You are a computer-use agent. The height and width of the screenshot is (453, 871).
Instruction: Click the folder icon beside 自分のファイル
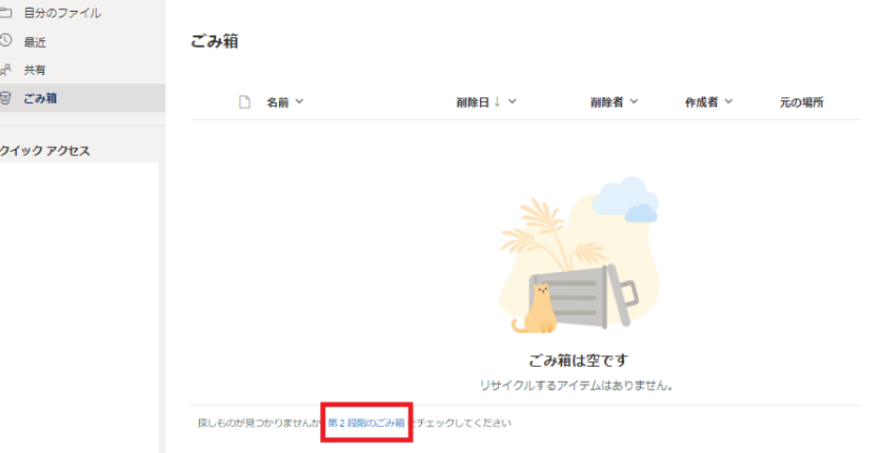pos(5,13)
